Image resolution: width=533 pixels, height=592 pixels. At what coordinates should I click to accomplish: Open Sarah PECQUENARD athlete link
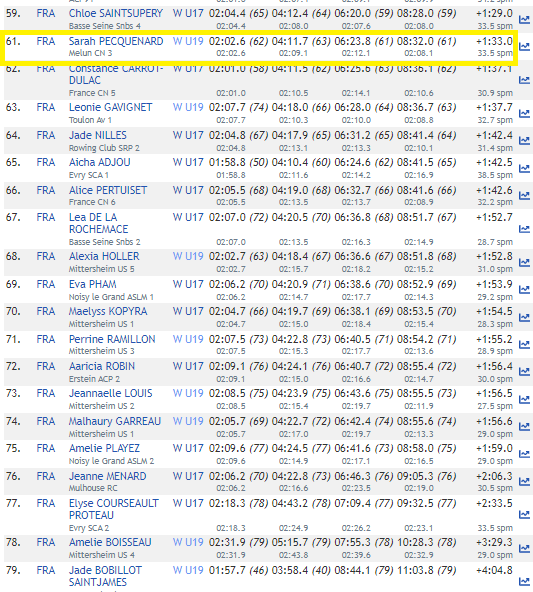116,41
